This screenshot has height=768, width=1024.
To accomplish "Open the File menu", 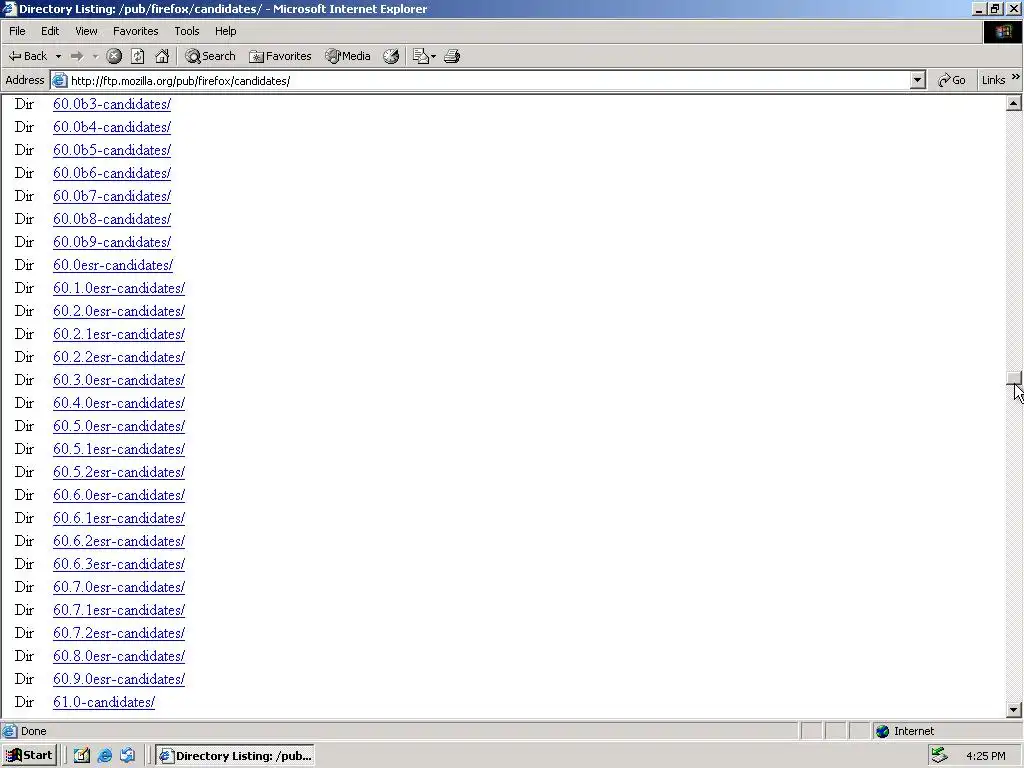I will (17, 31).
